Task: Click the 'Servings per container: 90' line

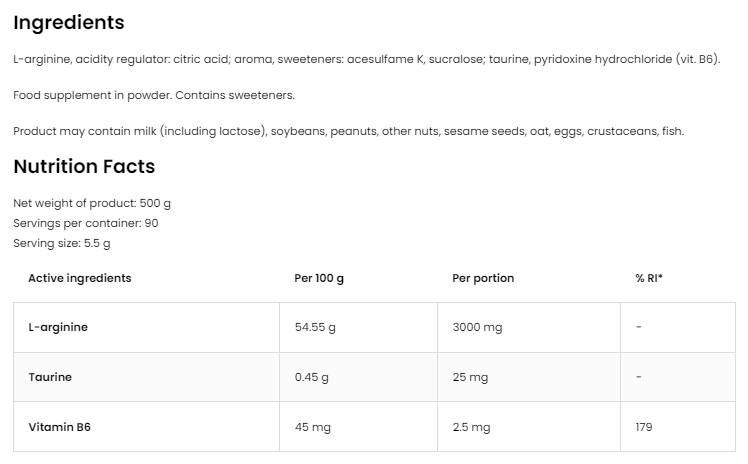Action: (x=86, y=223)
